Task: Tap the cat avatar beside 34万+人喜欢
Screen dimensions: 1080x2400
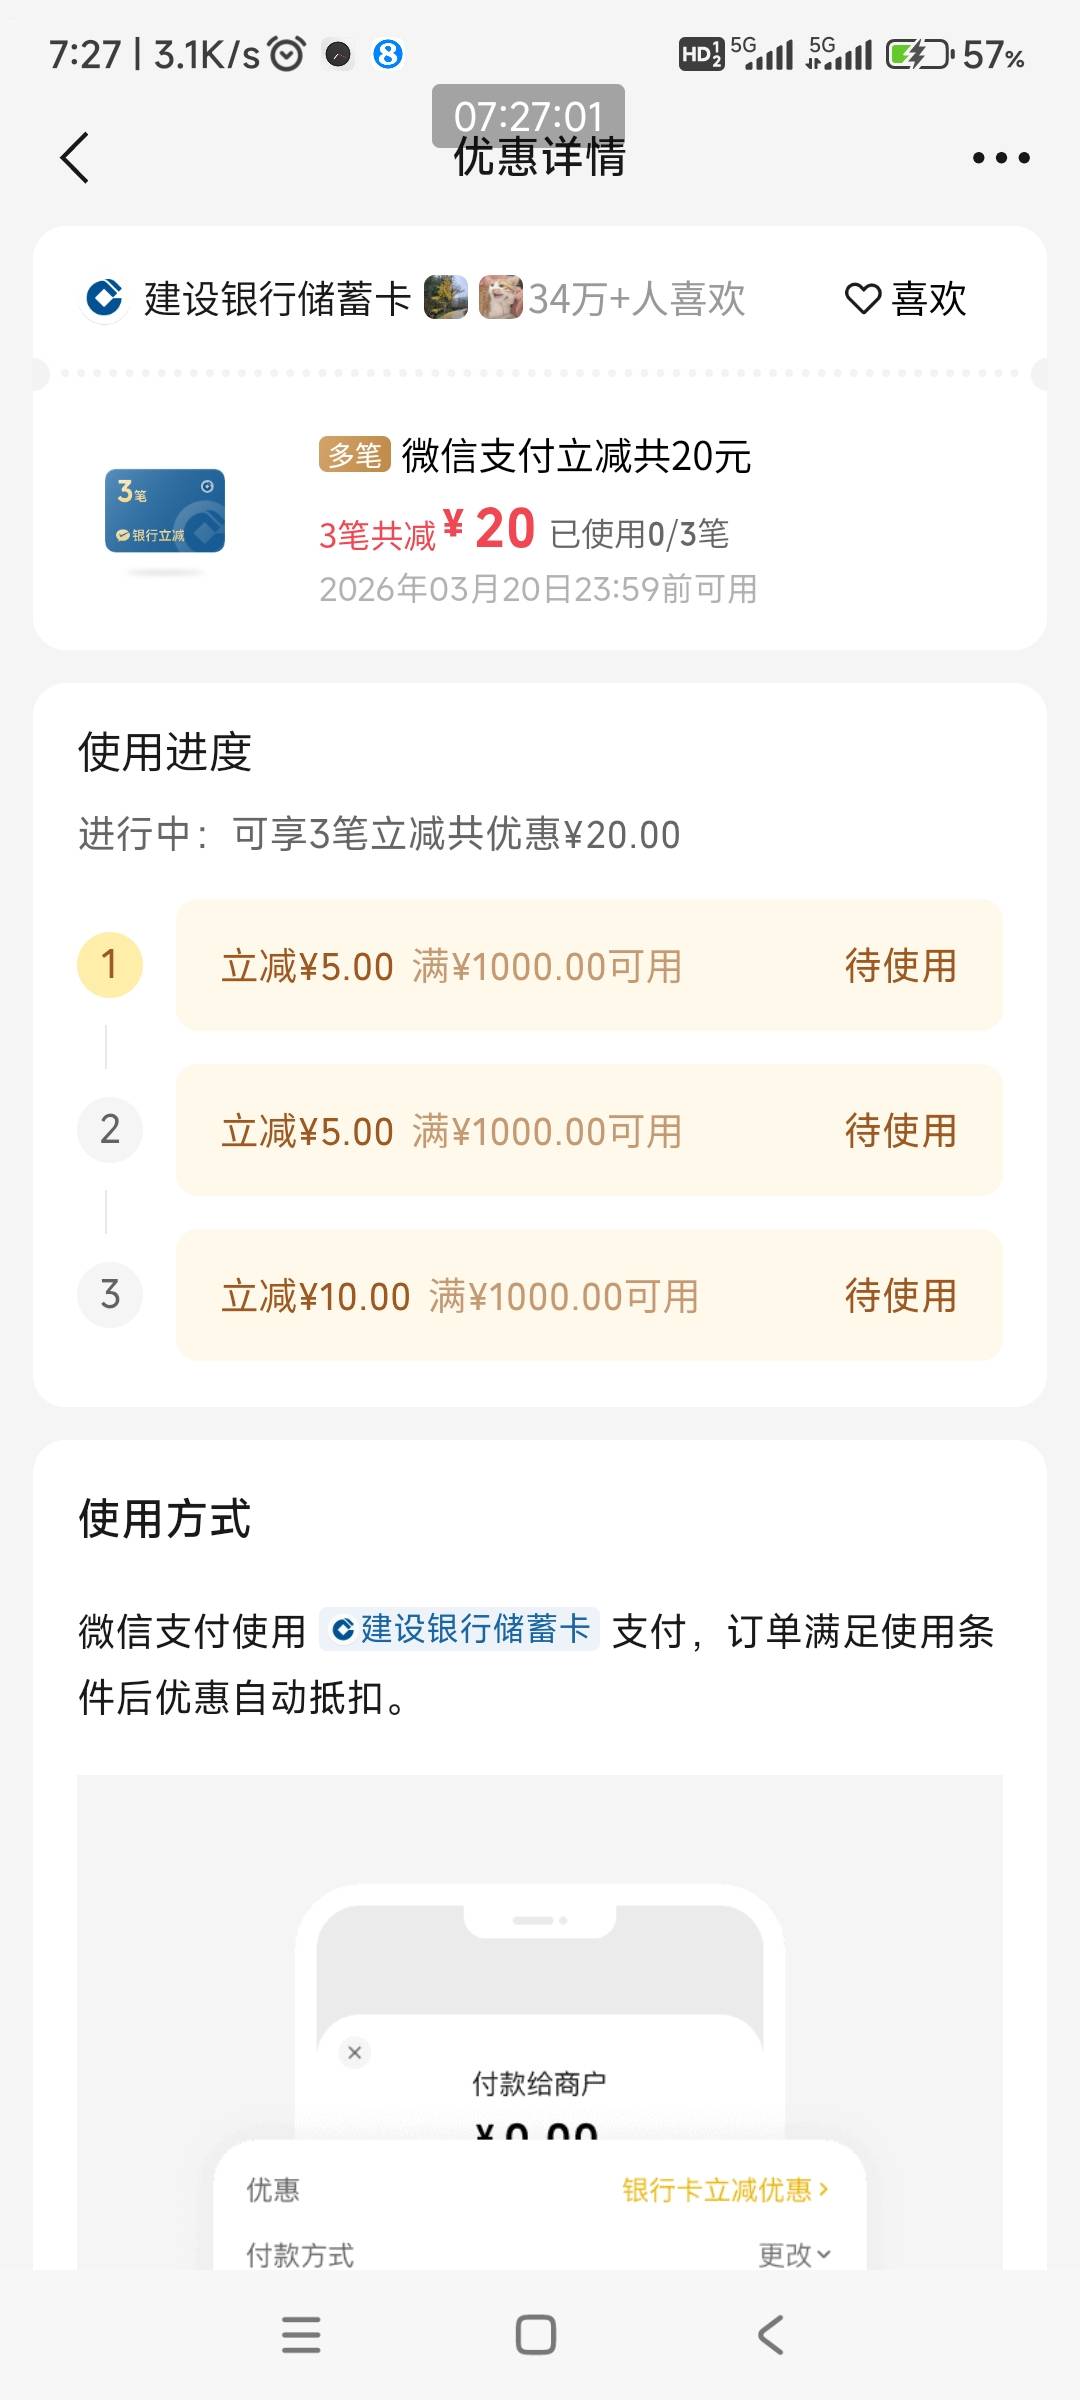Action: pyautogui.click(x=500, y=298)
